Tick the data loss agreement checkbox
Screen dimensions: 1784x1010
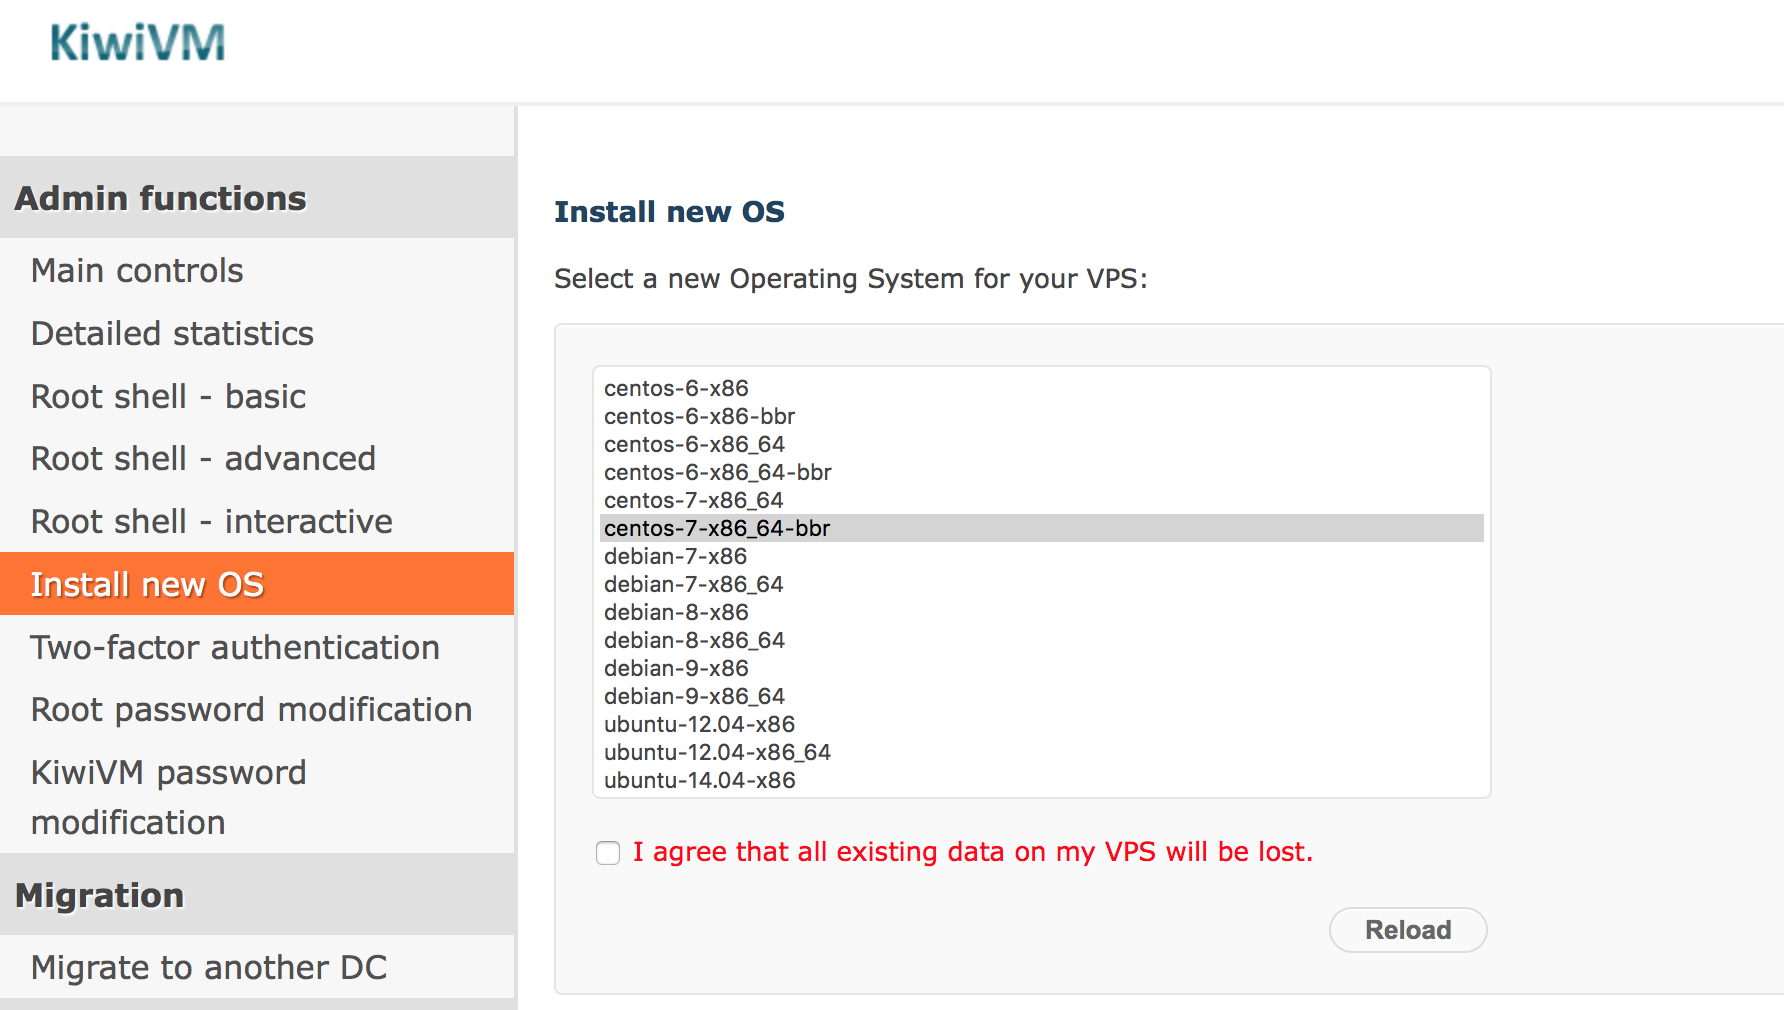(608, 853)
